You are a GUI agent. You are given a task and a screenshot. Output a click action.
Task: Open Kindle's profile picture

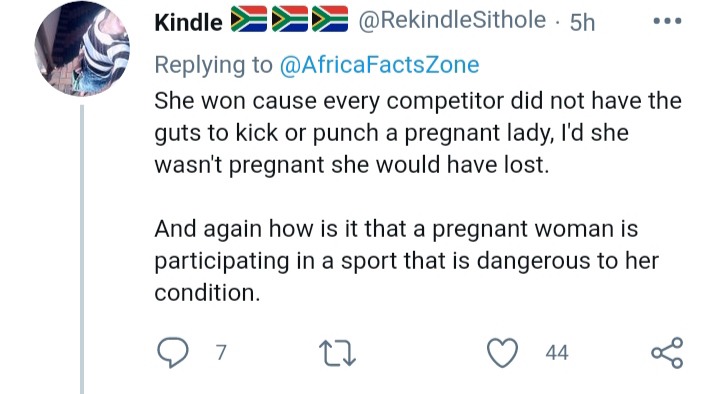[82, 49]
